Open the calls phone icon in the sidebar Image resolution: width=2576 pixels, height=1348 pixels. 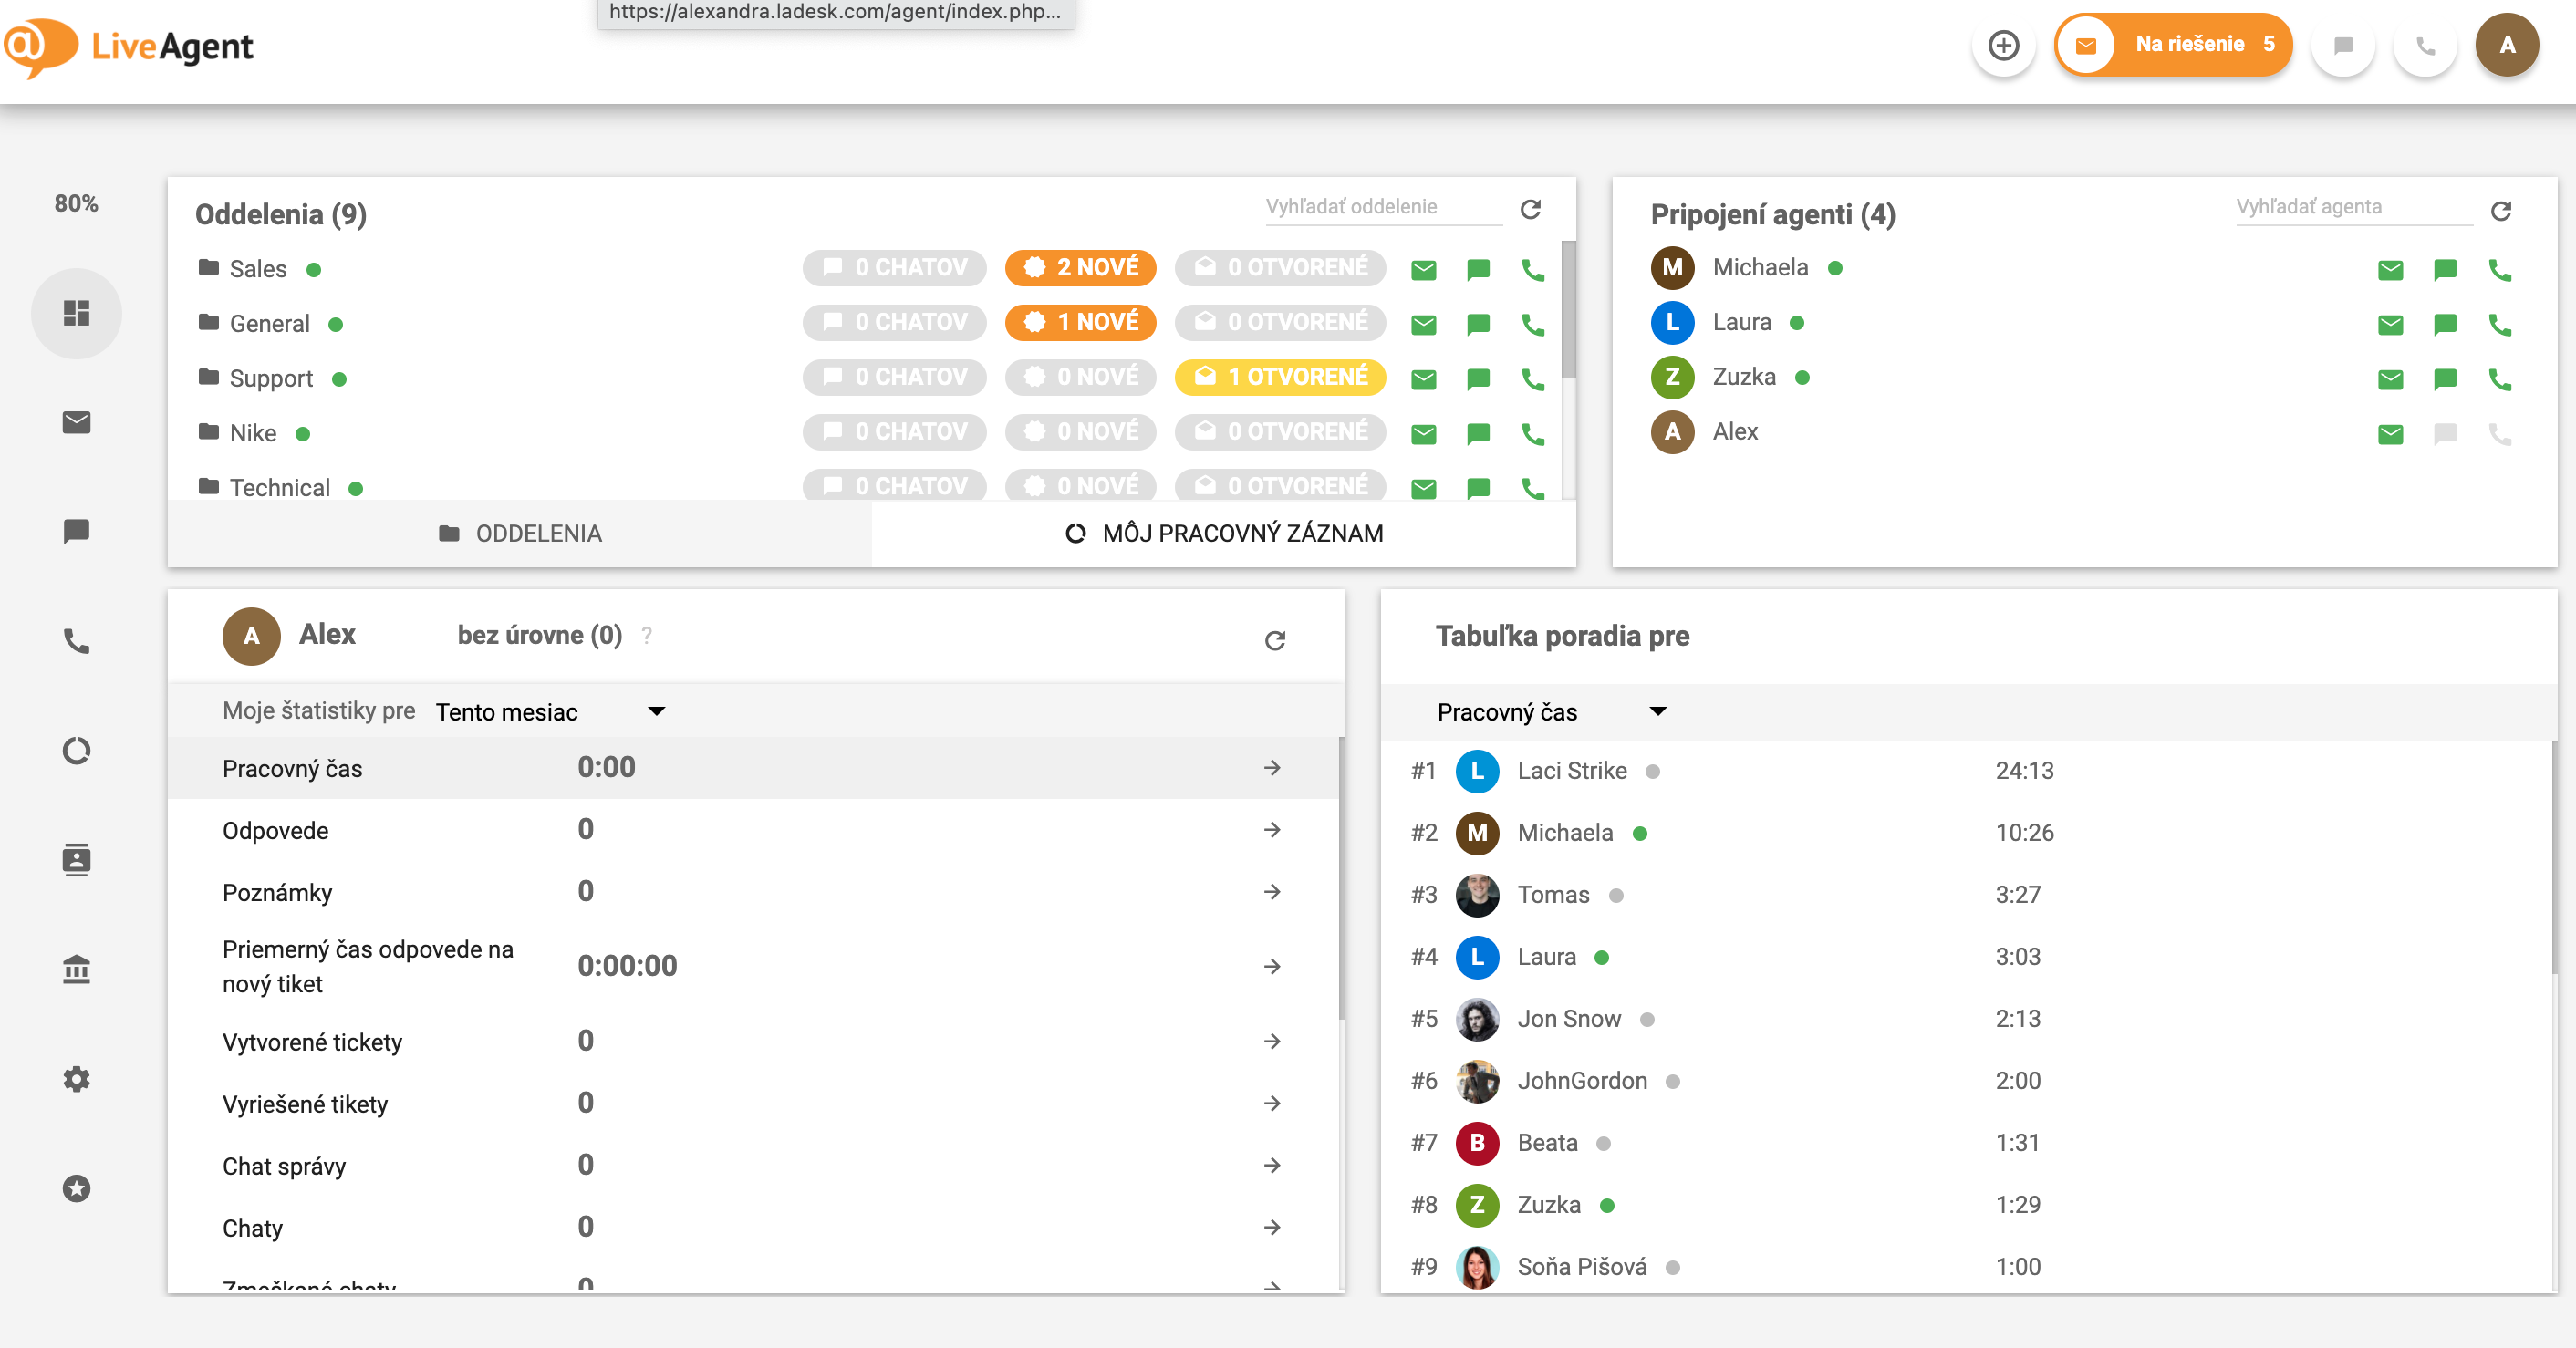(76, 641)
